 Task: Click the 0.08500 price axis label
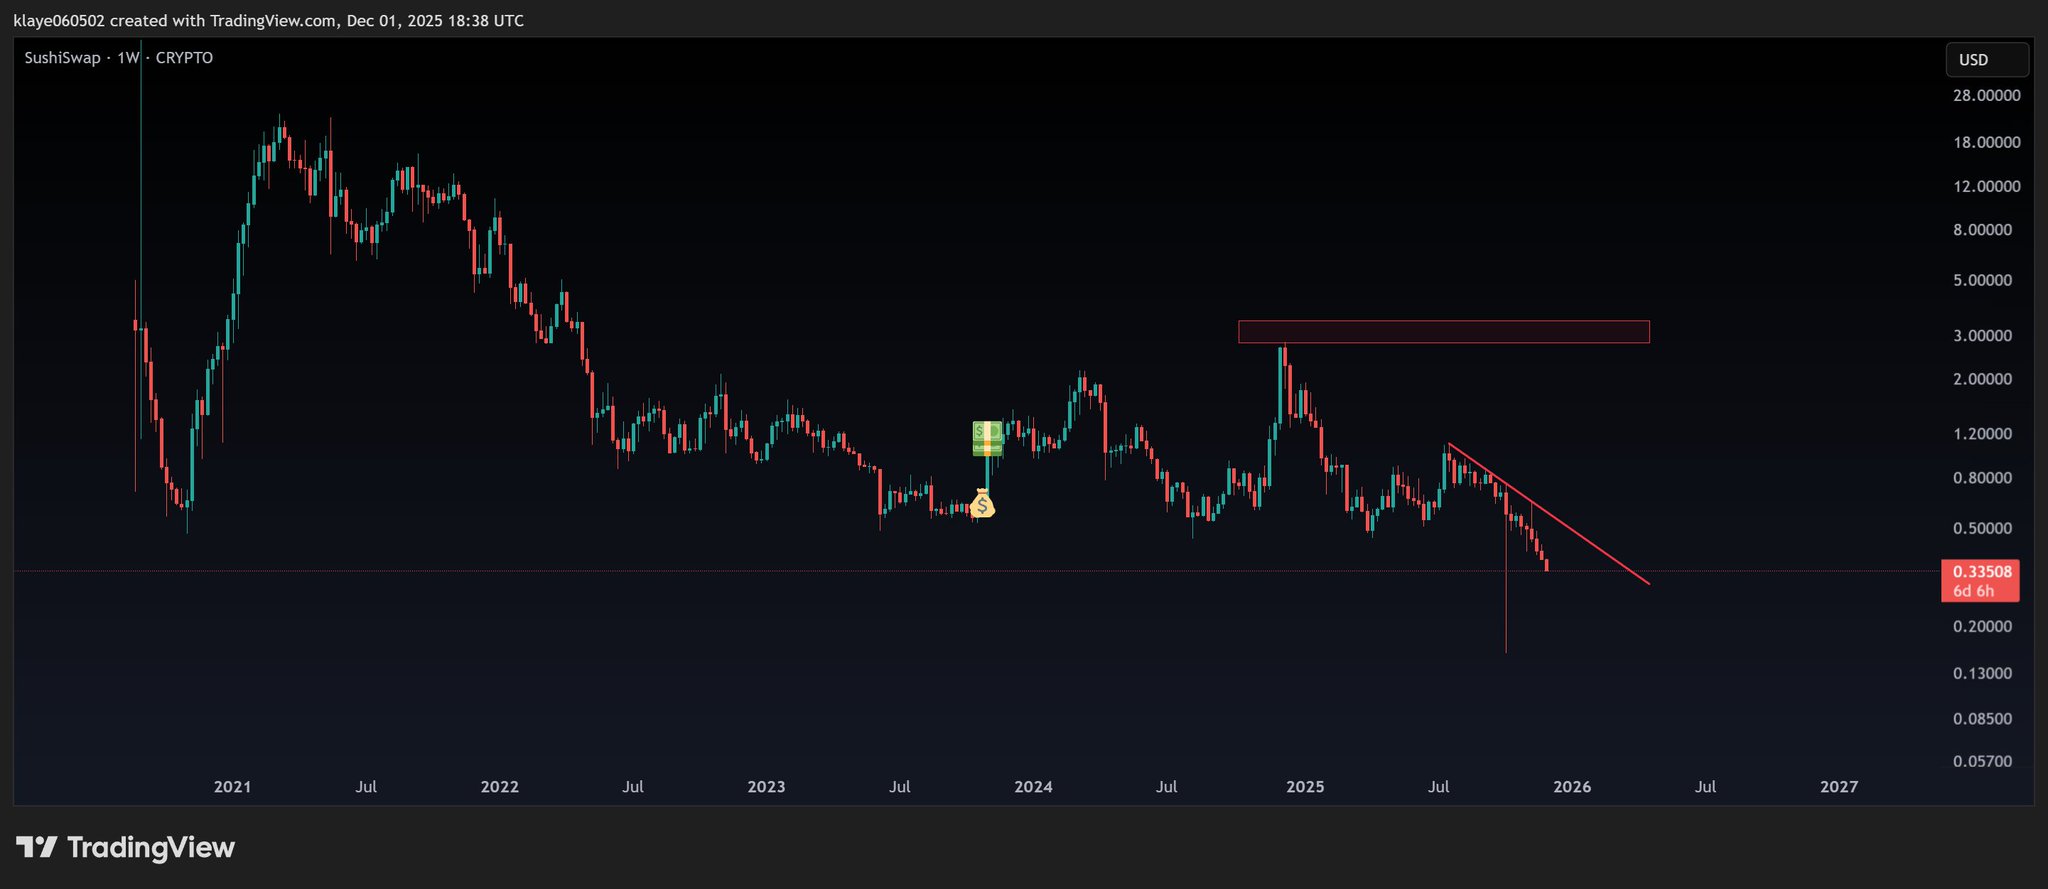tap(1982, 719)
